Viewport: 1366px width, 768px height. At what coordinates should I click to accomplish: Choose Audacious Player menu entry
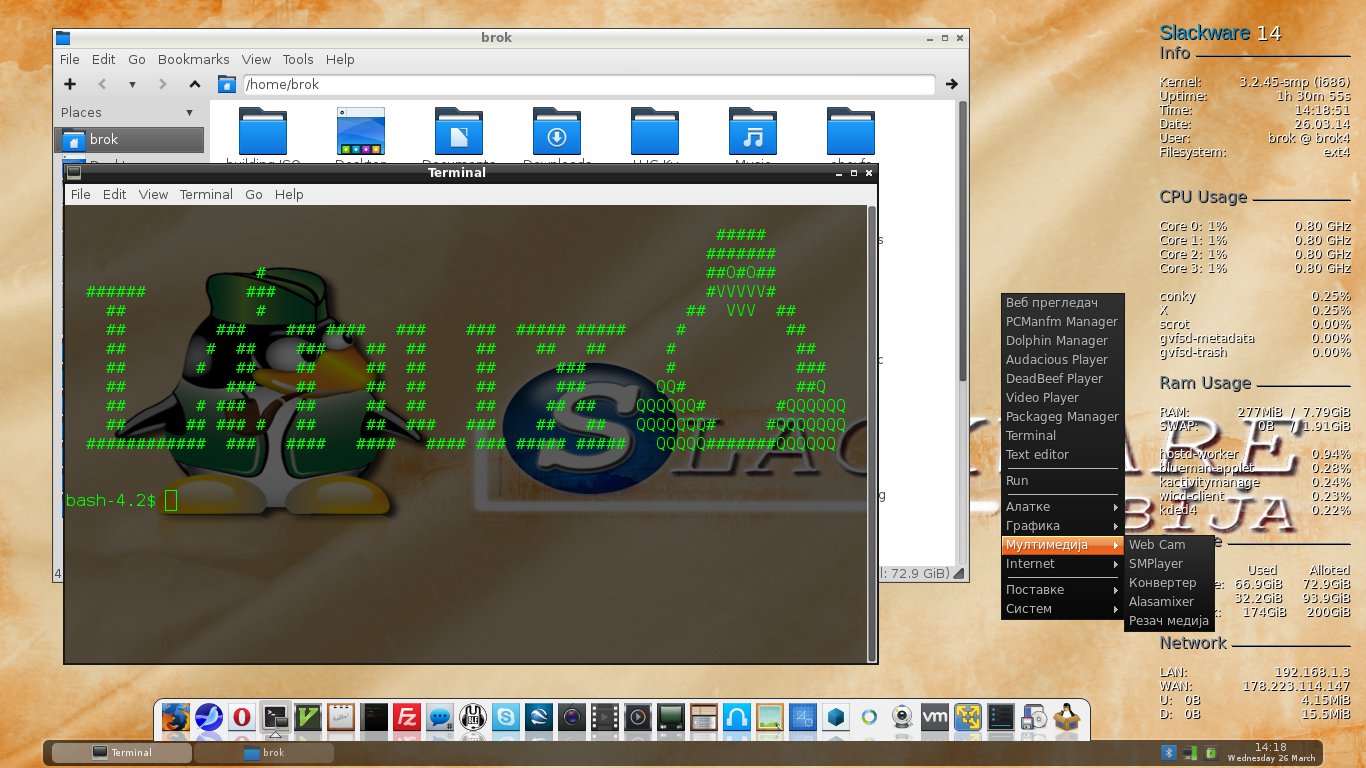(x=1063, y=360)
